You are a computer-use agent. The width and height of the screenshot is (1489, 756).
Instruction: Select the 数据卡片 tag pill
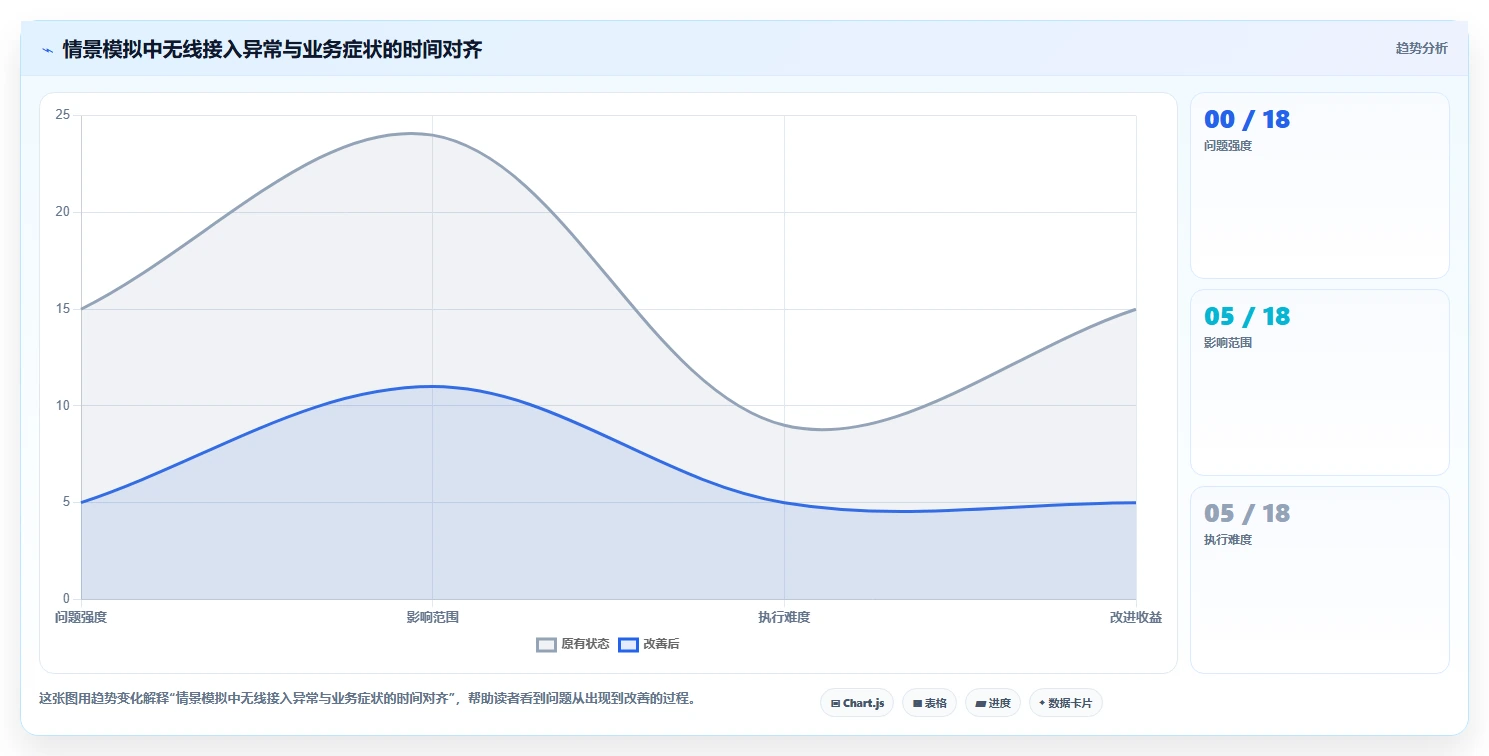pos(1066,703)
